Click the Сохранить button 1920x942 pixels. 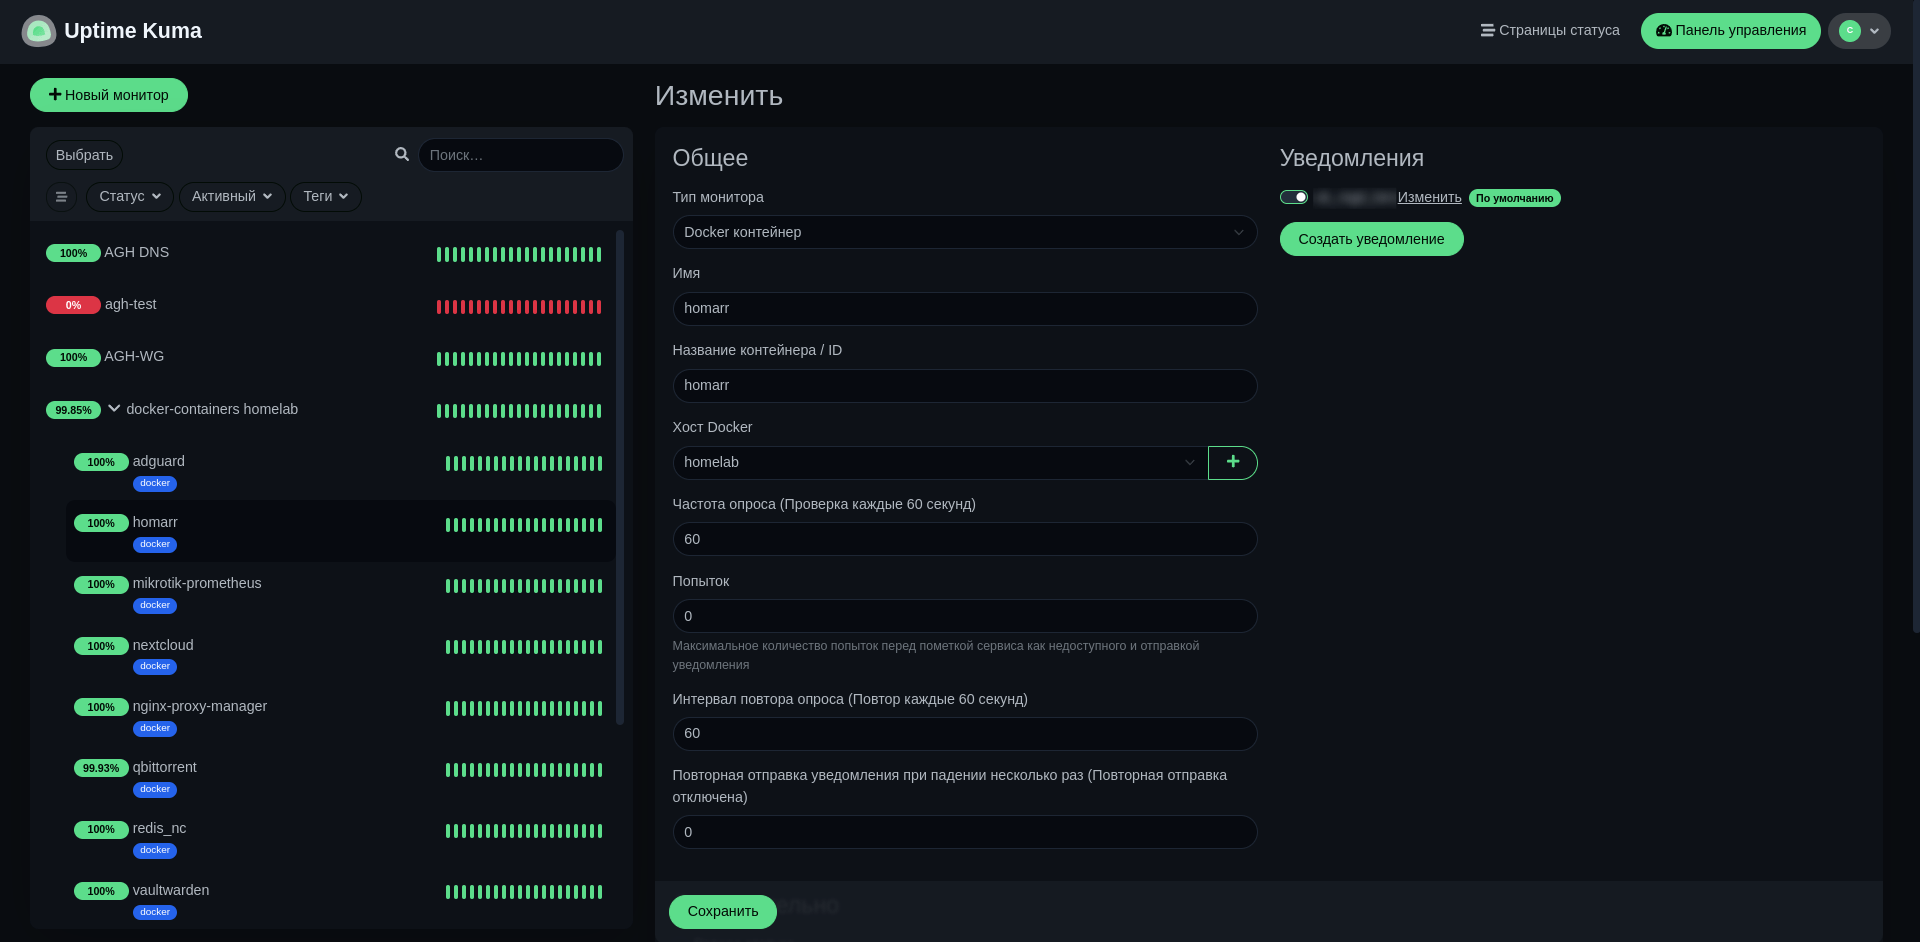coord(723,912)
